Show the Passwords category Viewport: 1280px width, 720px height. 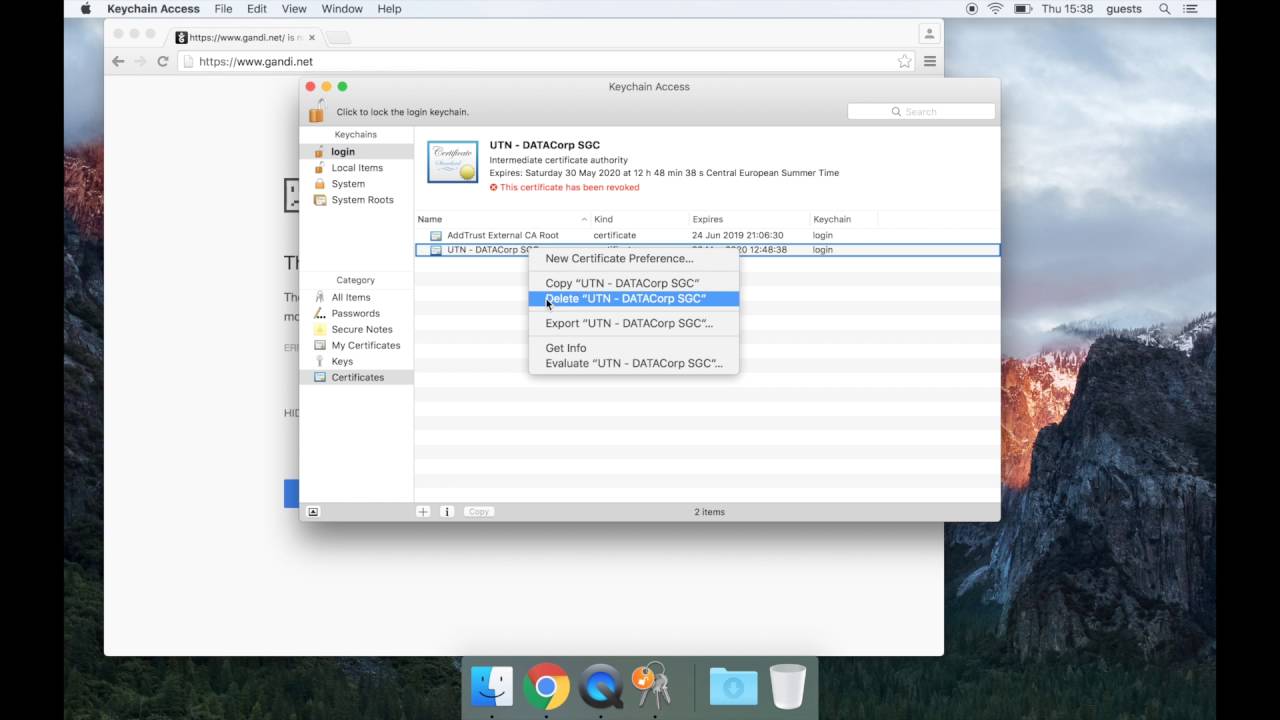(356, 313)
